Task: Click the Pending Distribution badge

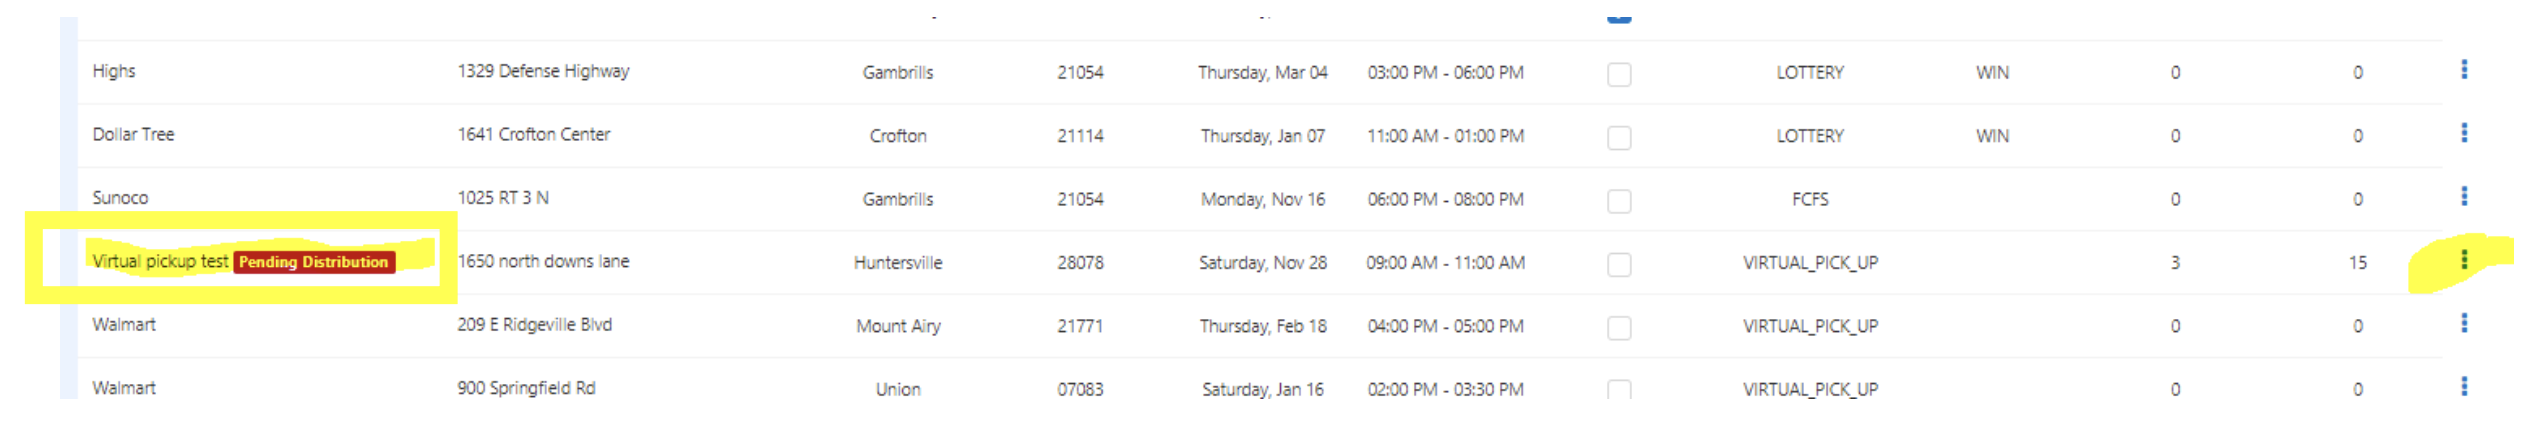Action: click(314, 262)
